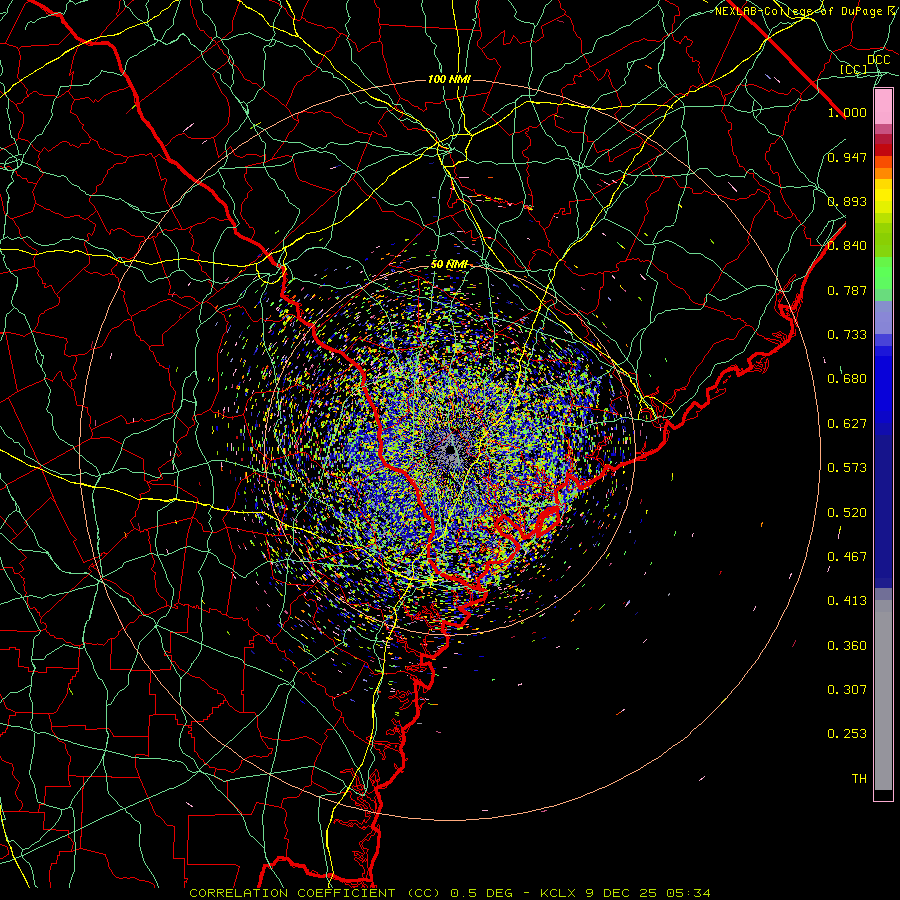900x900 pixels.
Task: Select the 0.360 legend value
Action: [847, 646]
